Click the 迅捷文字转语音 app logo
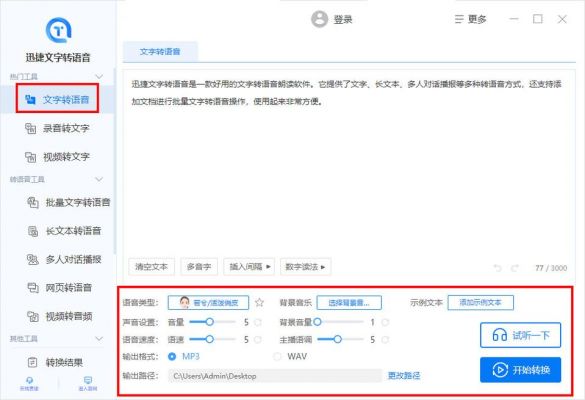Viewport: 585px width, 400px height. 58,29
